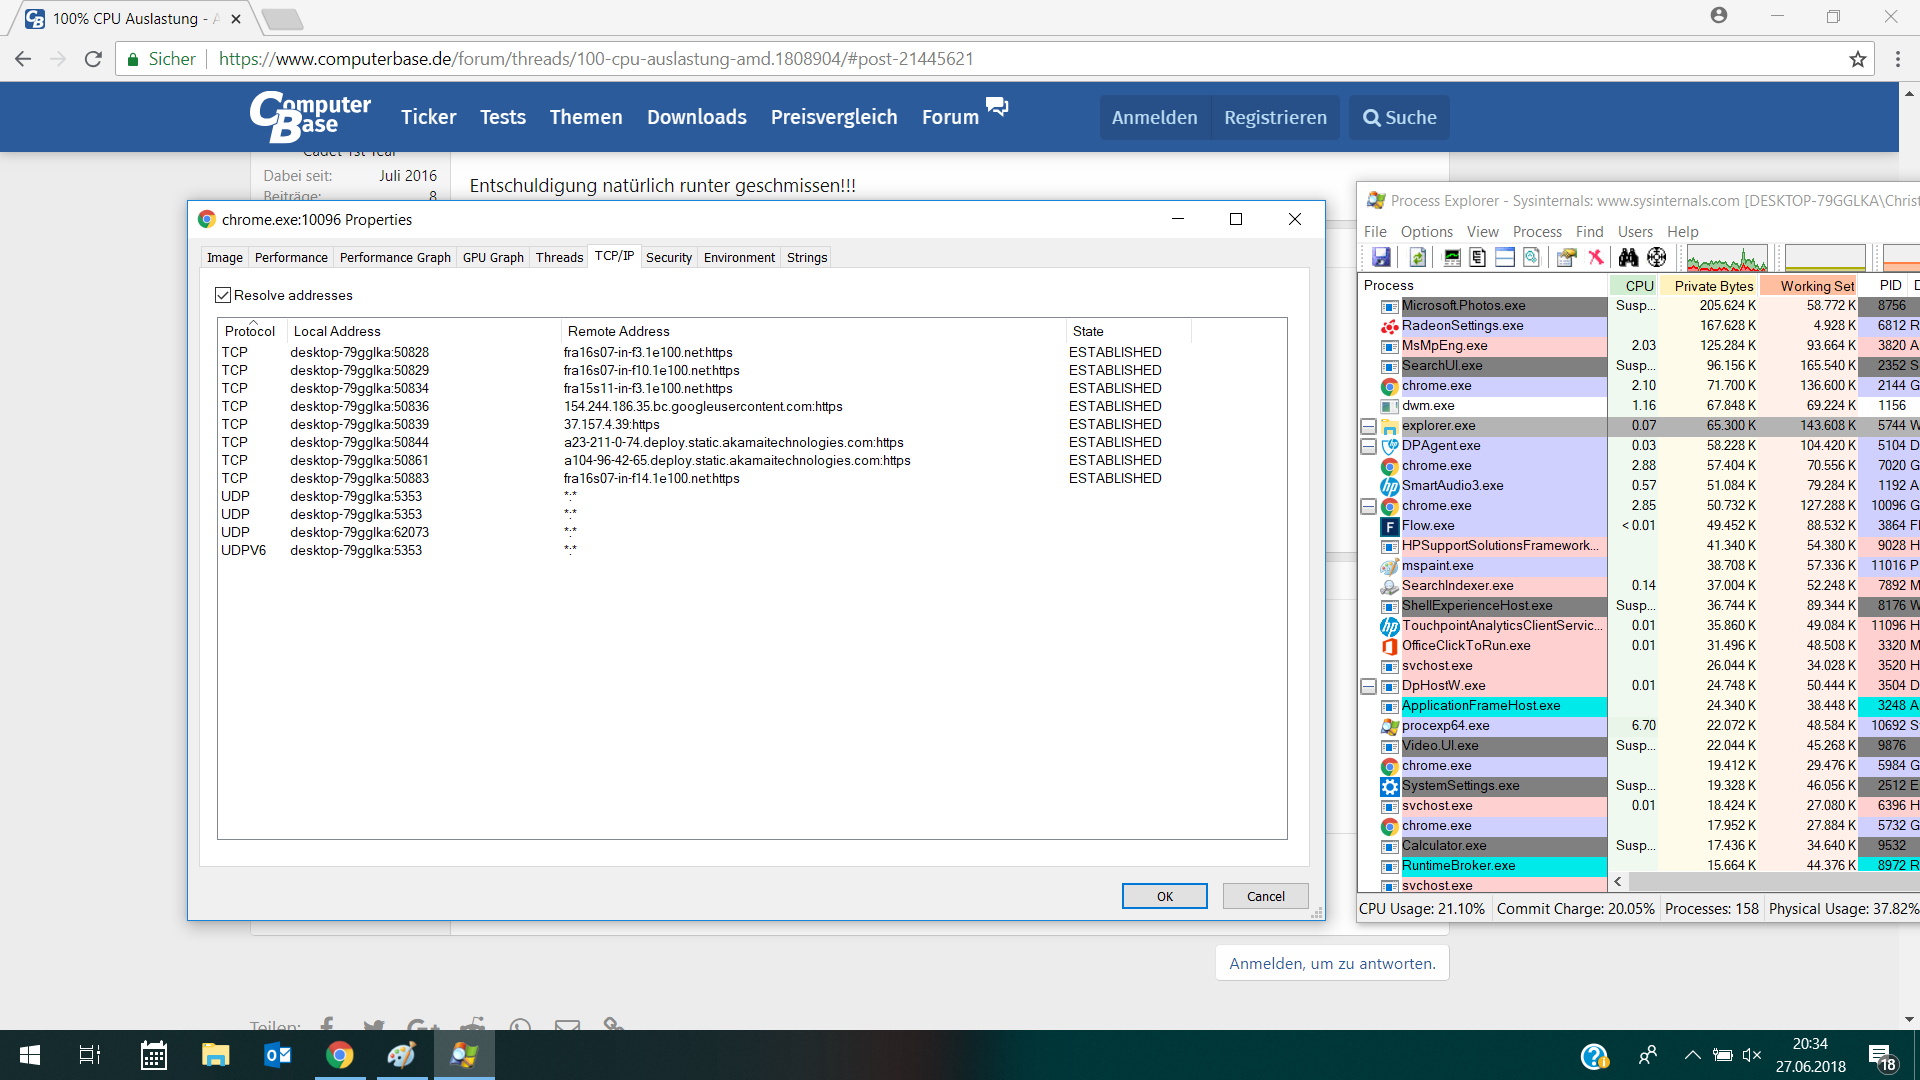
Task: Uncheck the Resolve addresses checkbox
Action: (x=223, y=295)
